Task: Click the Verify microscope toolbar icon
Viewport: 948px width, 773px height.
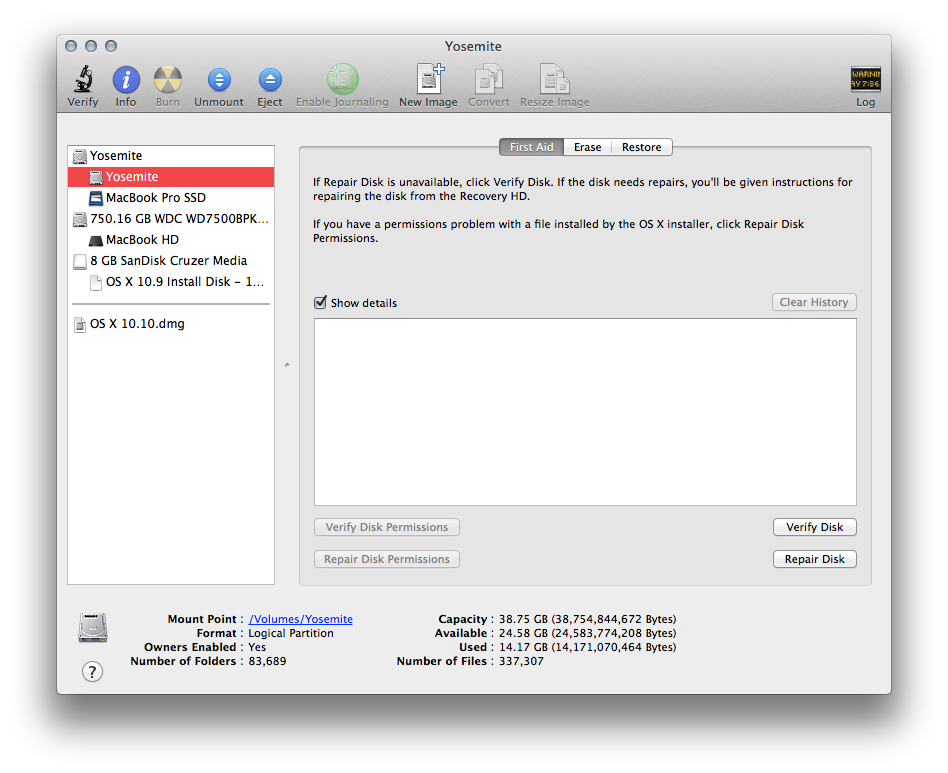Action: pyautogui.click(x=83, y=79)
